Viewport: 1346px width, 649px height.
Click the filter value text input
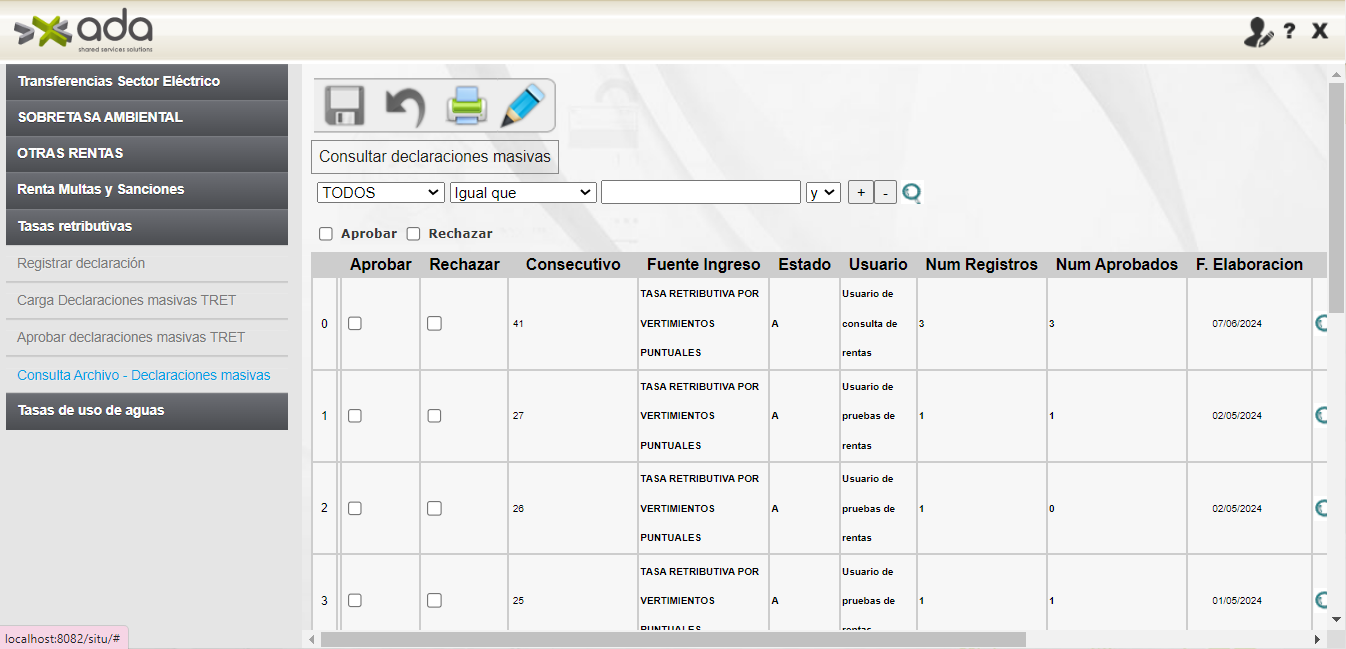pos(701,193)
